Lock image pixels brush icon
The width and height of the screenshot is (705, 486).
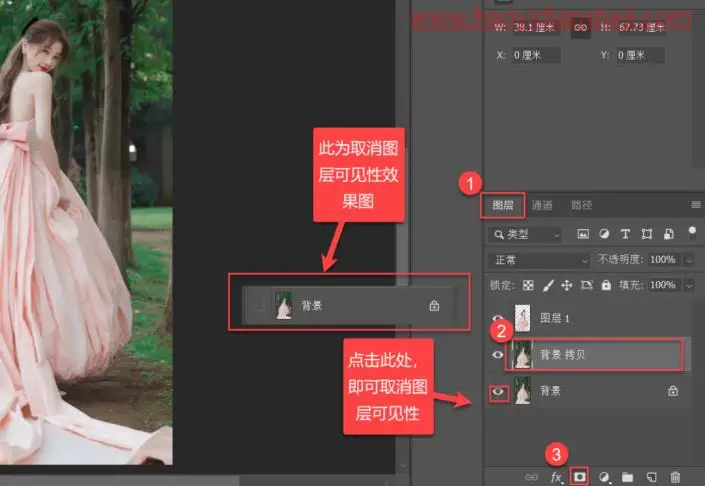pos(548,285)
